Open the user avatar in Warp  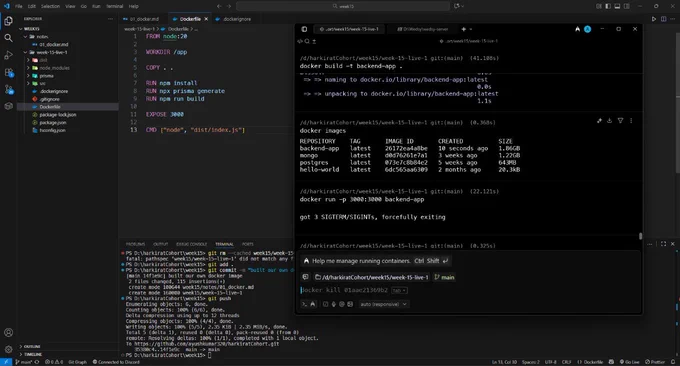(588, 29)
